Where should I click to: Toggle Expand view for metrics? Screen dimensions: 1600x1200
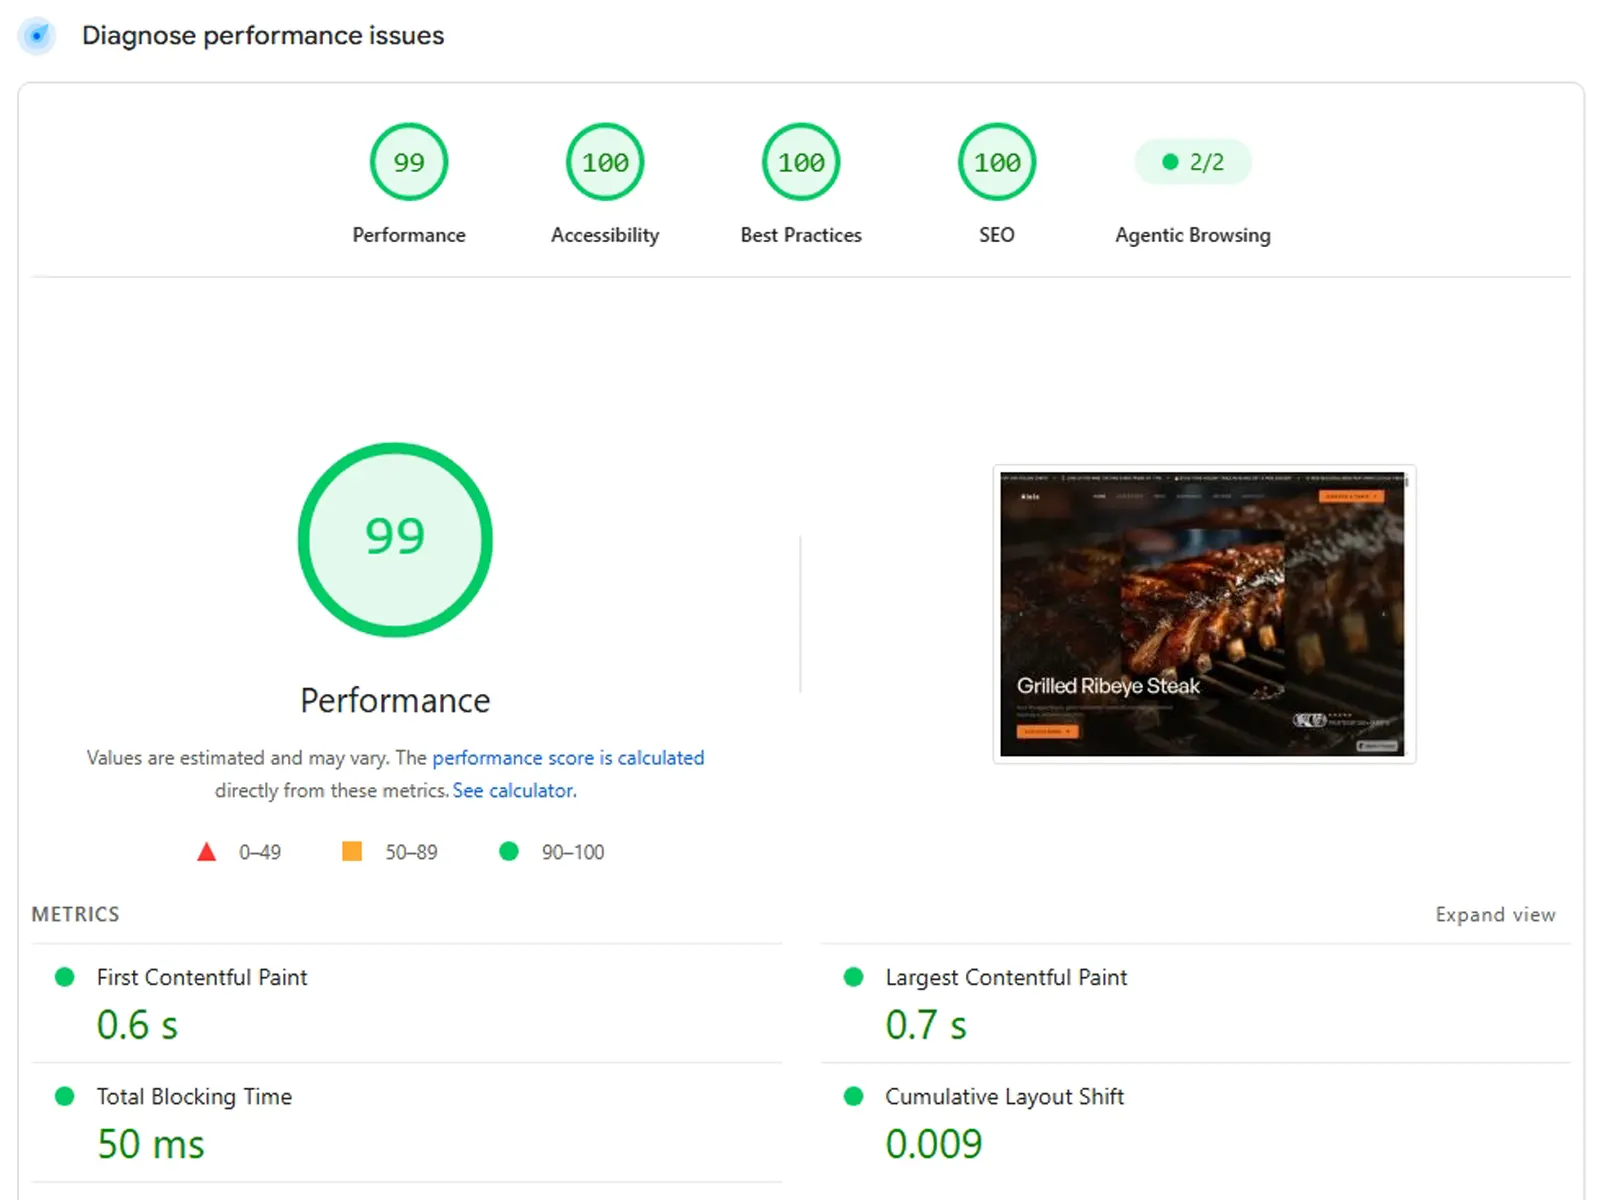tap(1495, 914)
